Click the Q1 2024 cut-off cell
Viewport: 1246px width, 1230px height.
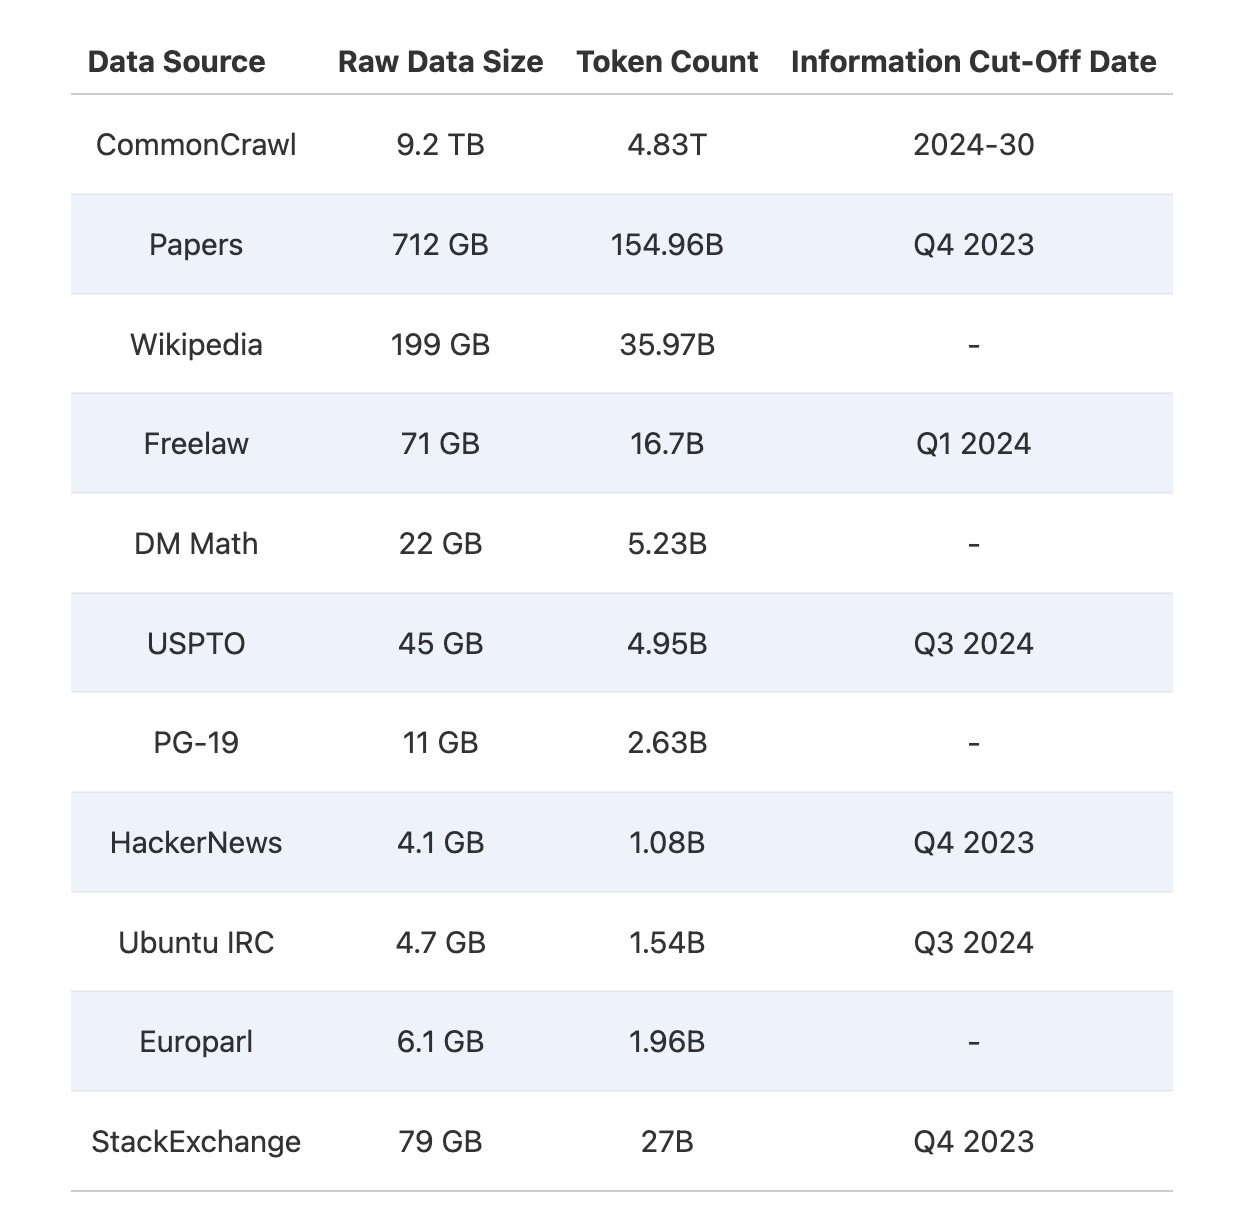click(973, 444)
